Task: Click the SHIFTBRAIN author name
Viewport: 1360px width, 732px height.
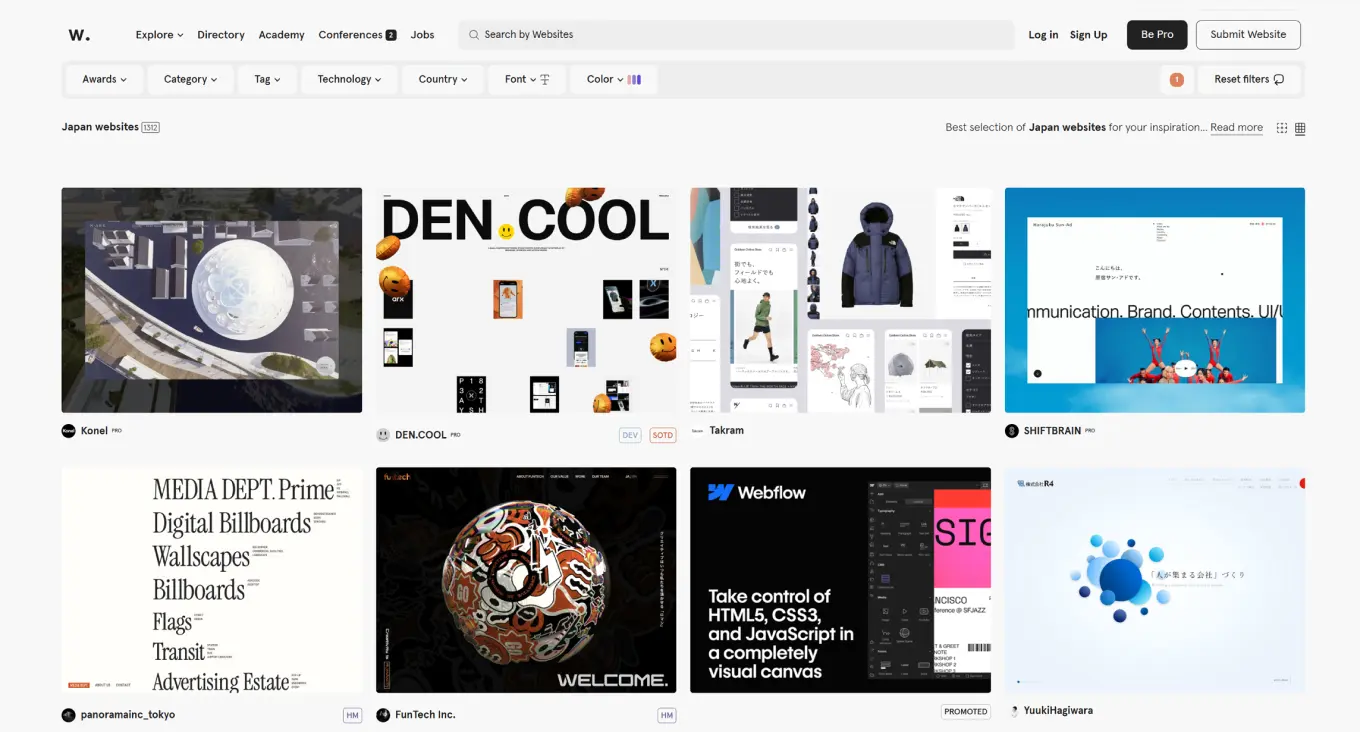Action: pyautogui.click(x=1052, y=431)
